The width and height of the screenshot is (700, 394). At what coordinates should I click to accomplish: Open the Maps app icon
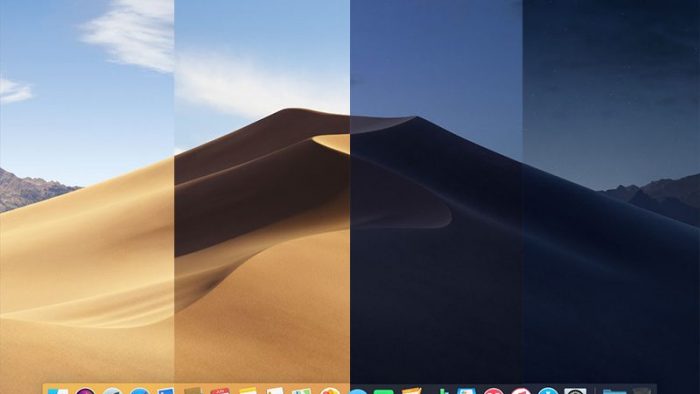301,391
